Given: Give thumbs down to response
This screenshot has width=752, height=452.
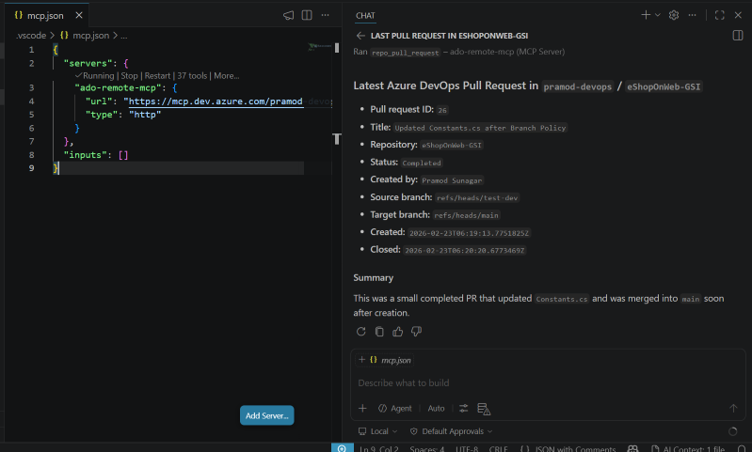Looking at the screenshot, I should coord(416,332).
